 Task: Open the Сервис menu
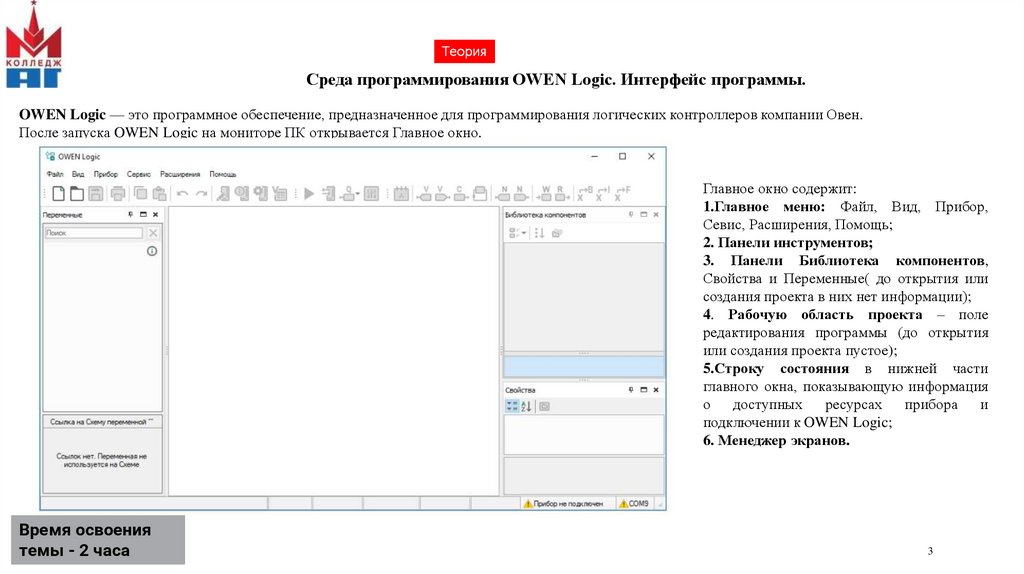click(x=138, y=174)
